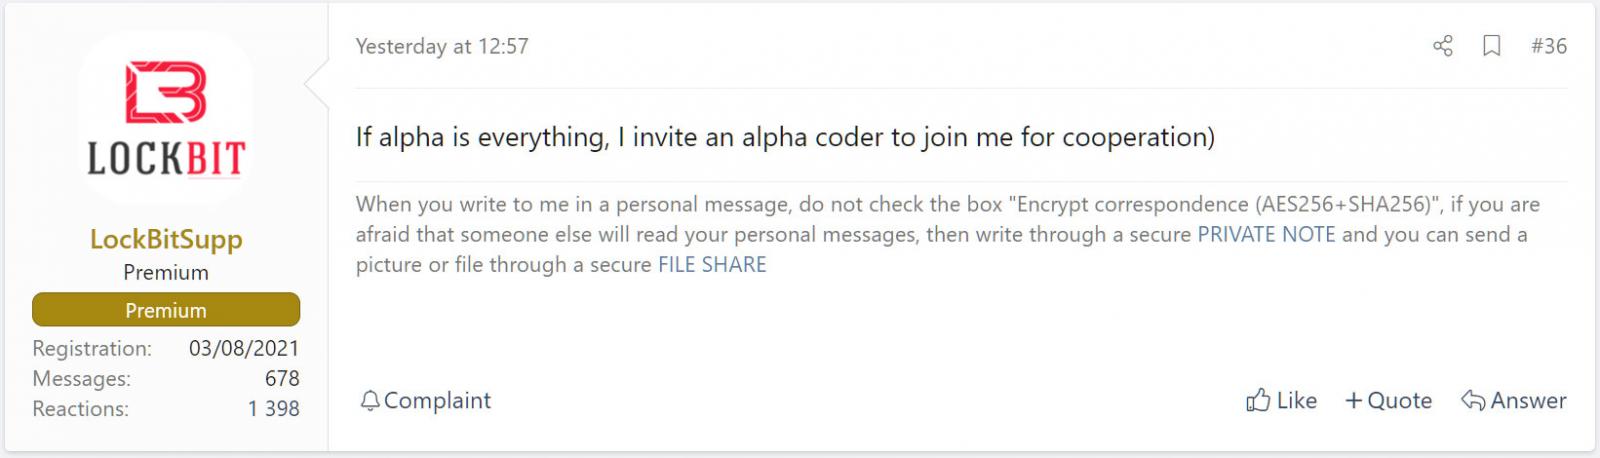
Task: Click the plus icon next to Quote
Action: 1354,401
